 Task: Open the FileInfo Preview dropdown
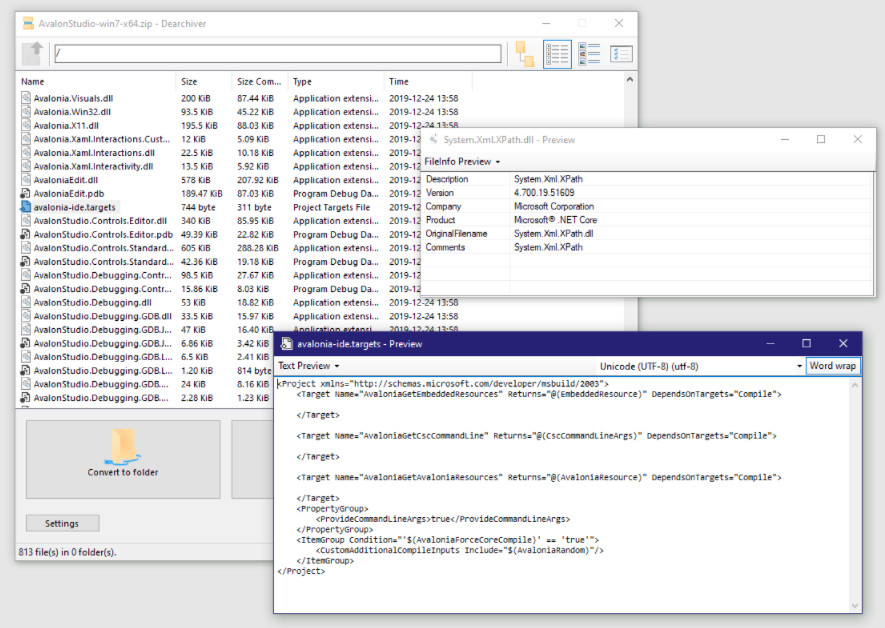(462, 161)
